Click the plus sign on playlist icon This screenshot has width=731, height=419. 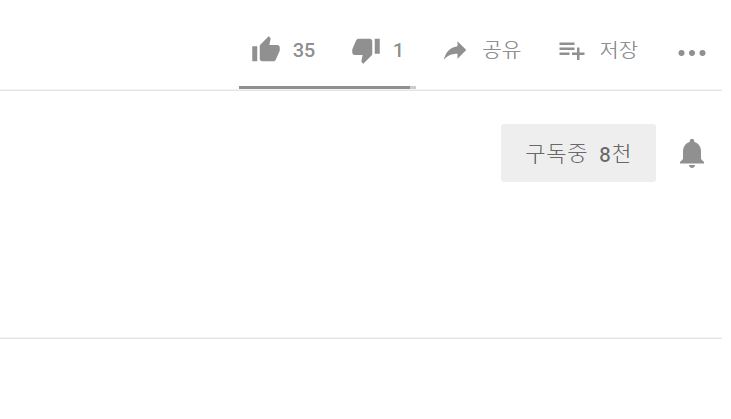pos(578,55)
